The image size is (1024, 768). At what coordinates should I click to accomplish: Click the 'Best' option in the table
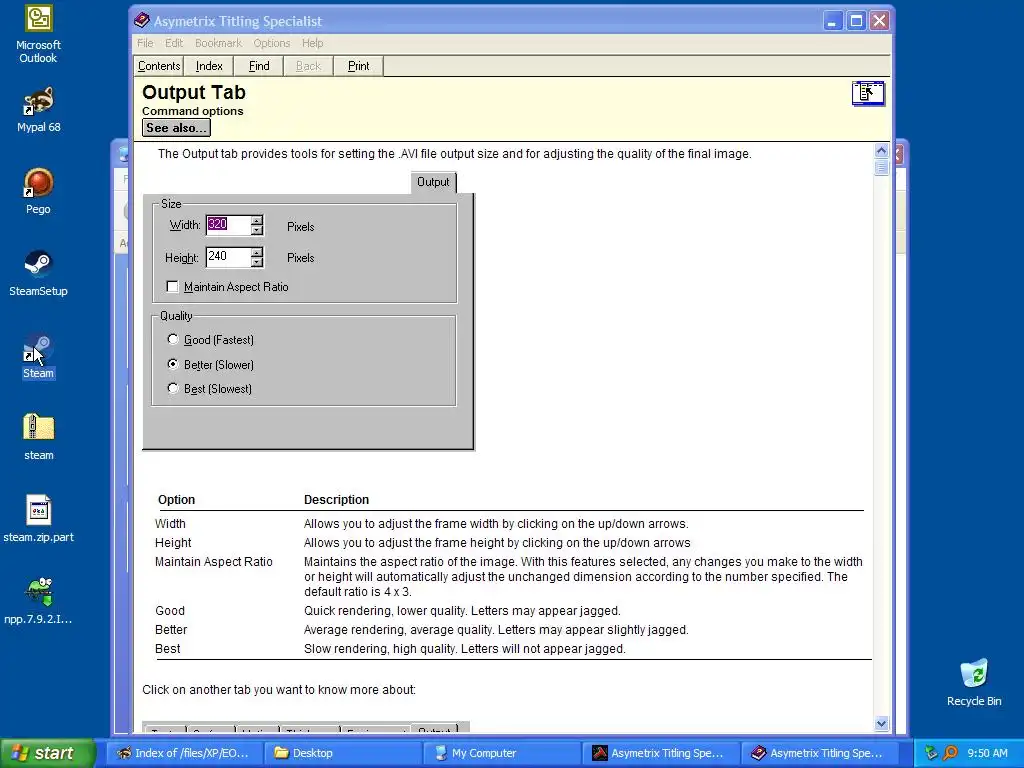pos(168,648)
